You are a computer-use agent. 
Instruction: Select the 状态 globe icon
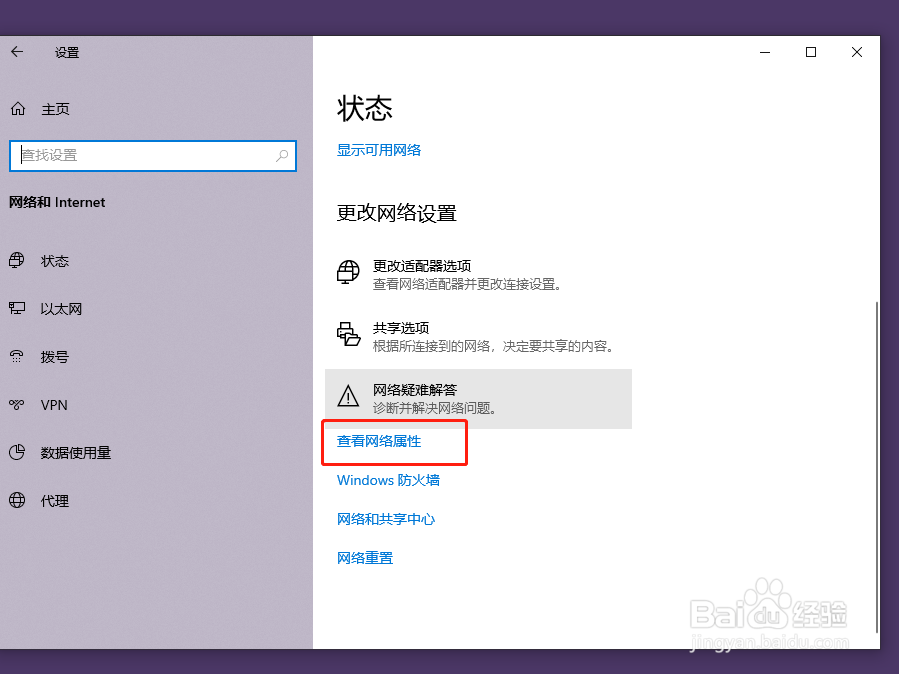[x=17, y=261]
